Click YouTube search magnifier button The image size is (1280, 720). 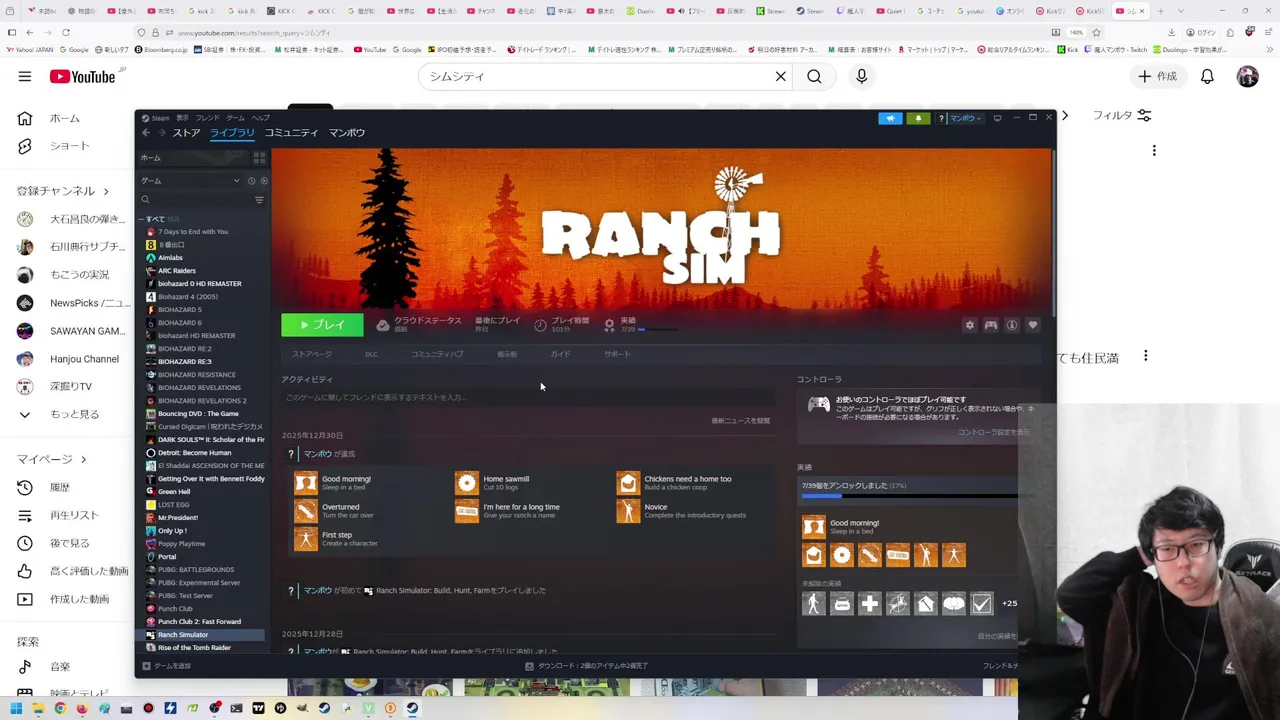pos(814,76)
